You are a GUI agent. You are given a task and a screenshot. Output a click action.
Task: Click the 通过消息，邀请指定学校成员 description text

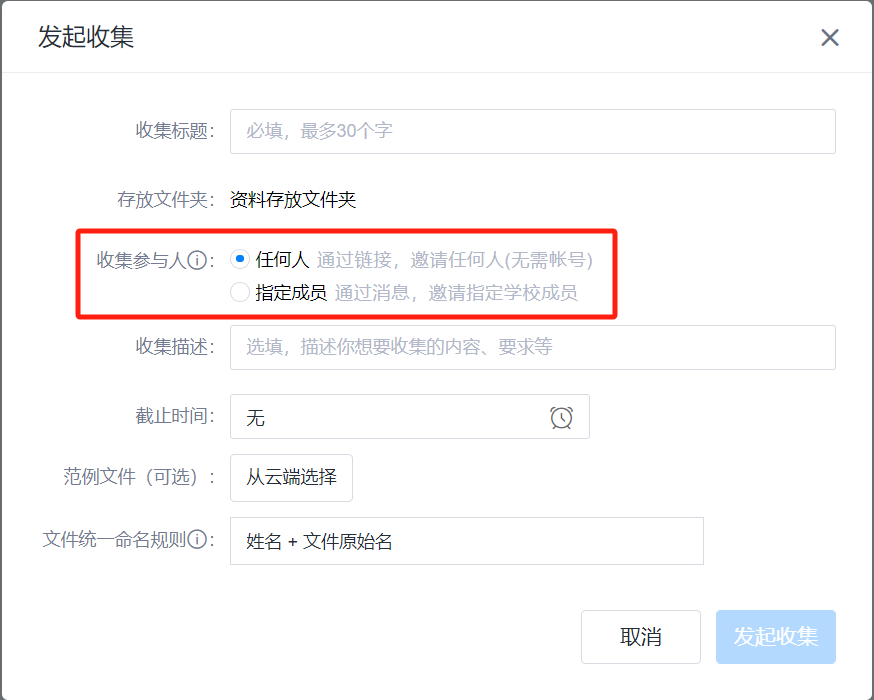455,293
